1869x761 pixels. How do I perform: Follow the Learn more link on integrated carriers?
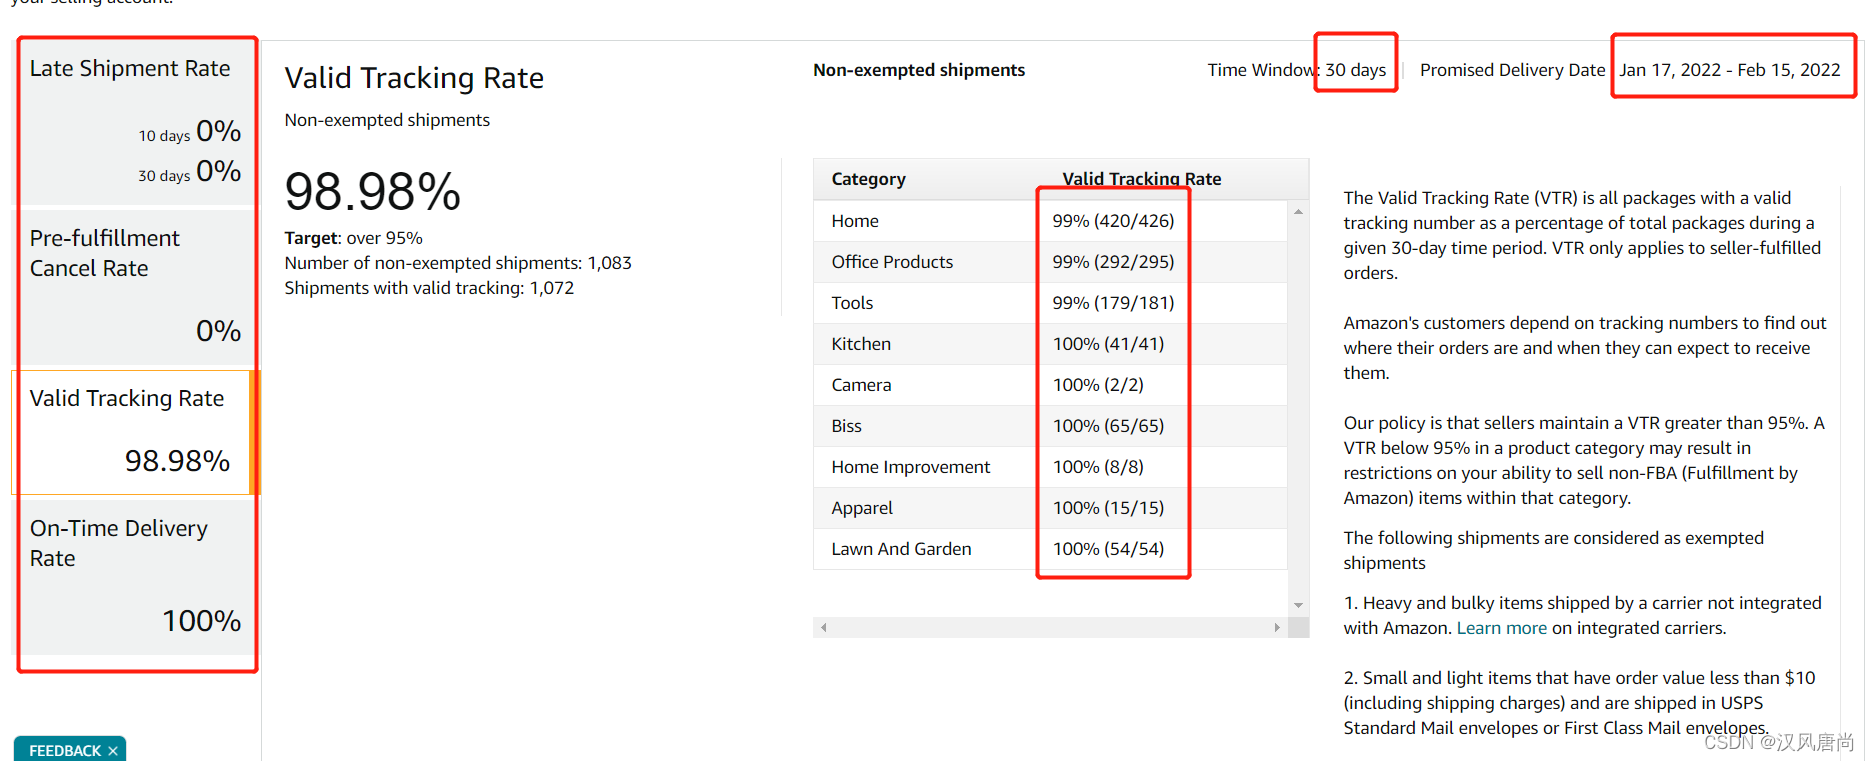[x=1501, y=628]
